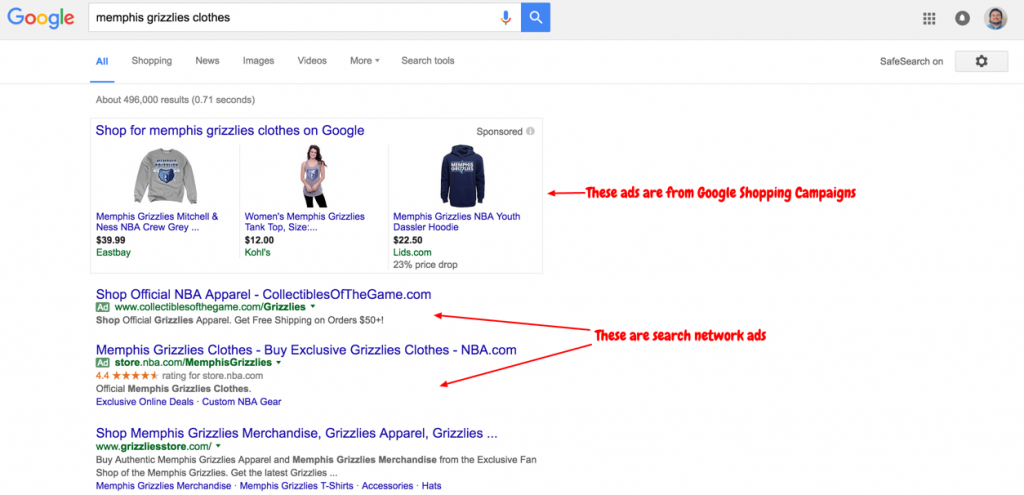Viewport: 1024px width, 495px height.
Task: Open the Google apps grid
Action: (929, 18)
